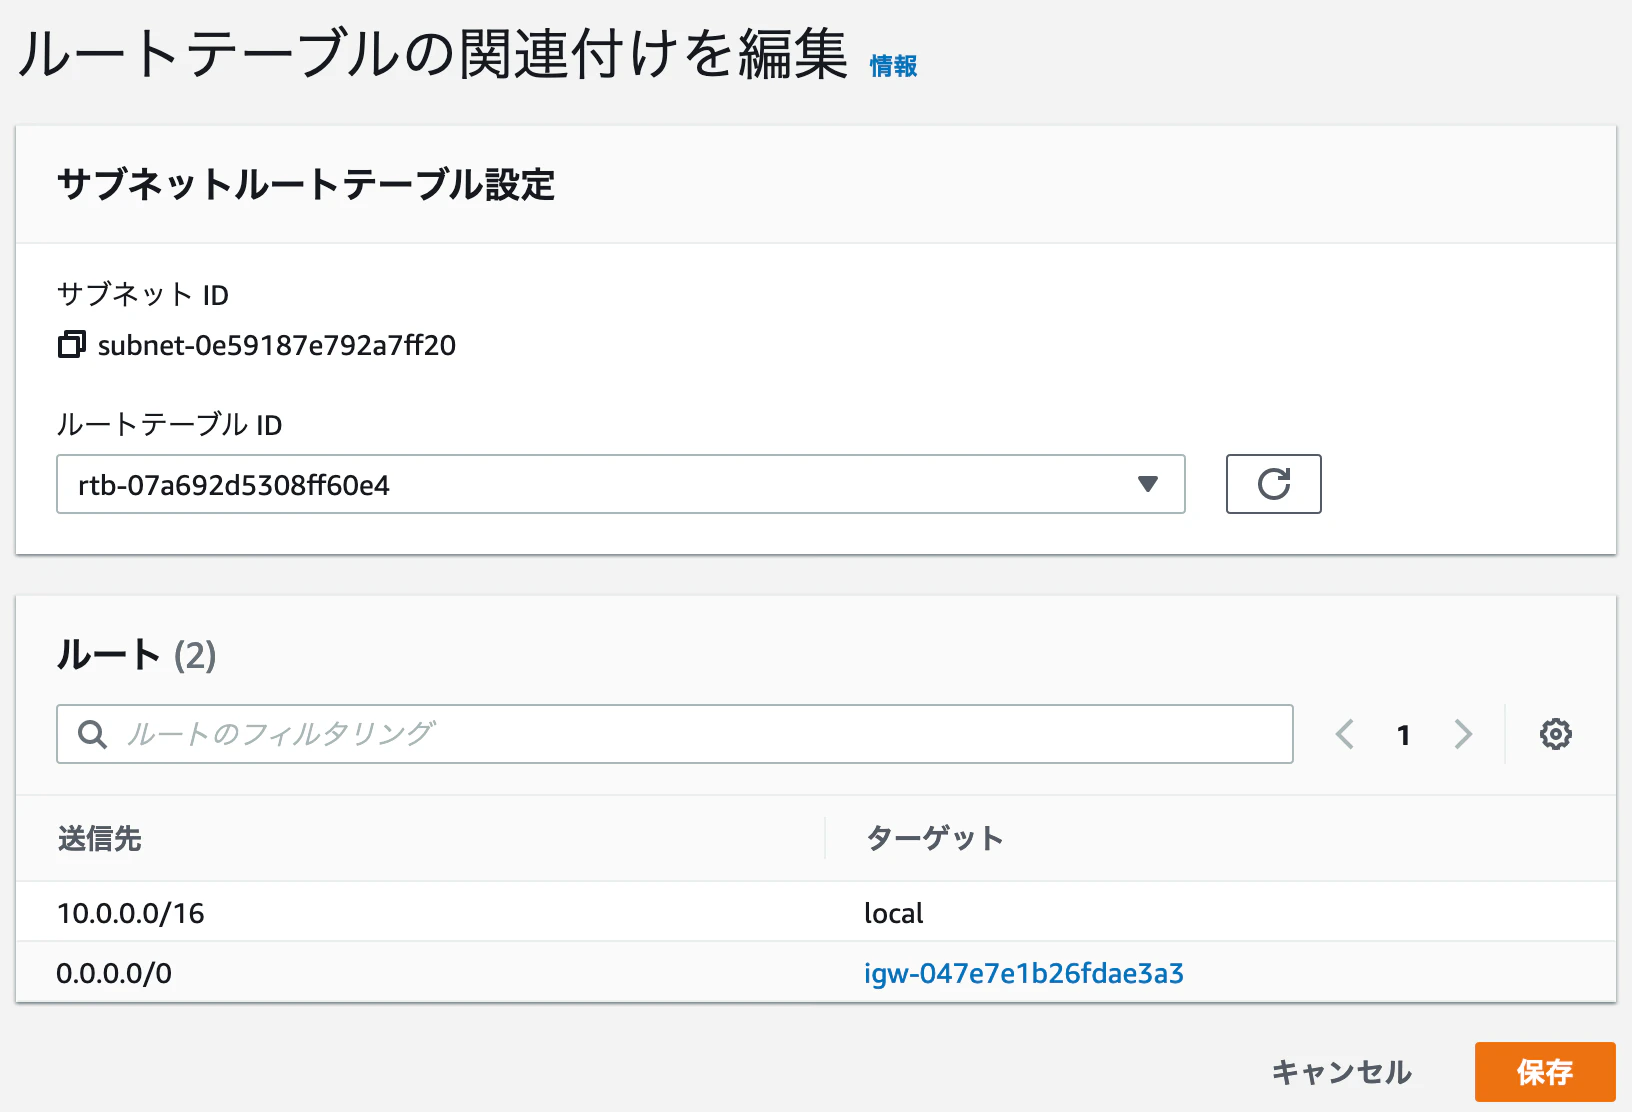Click the ルートテーブルの関連付けを編集 page title
Screen dimensions: 1632x1112
[433, 53]
